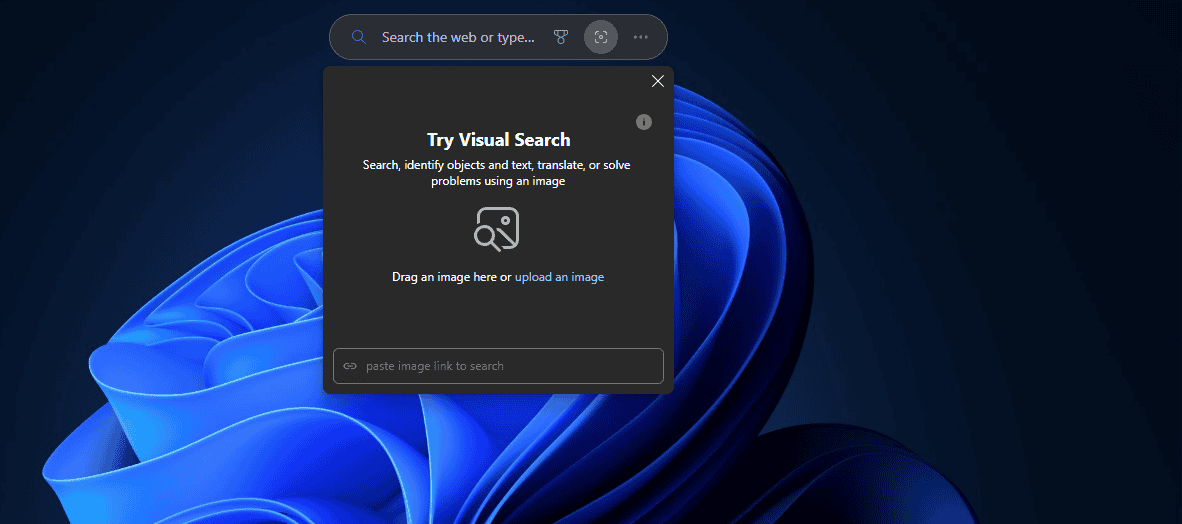Viewport: 1182px width, 524px height.
Task: Focus the paste image link field
Action: pos(498,366)
